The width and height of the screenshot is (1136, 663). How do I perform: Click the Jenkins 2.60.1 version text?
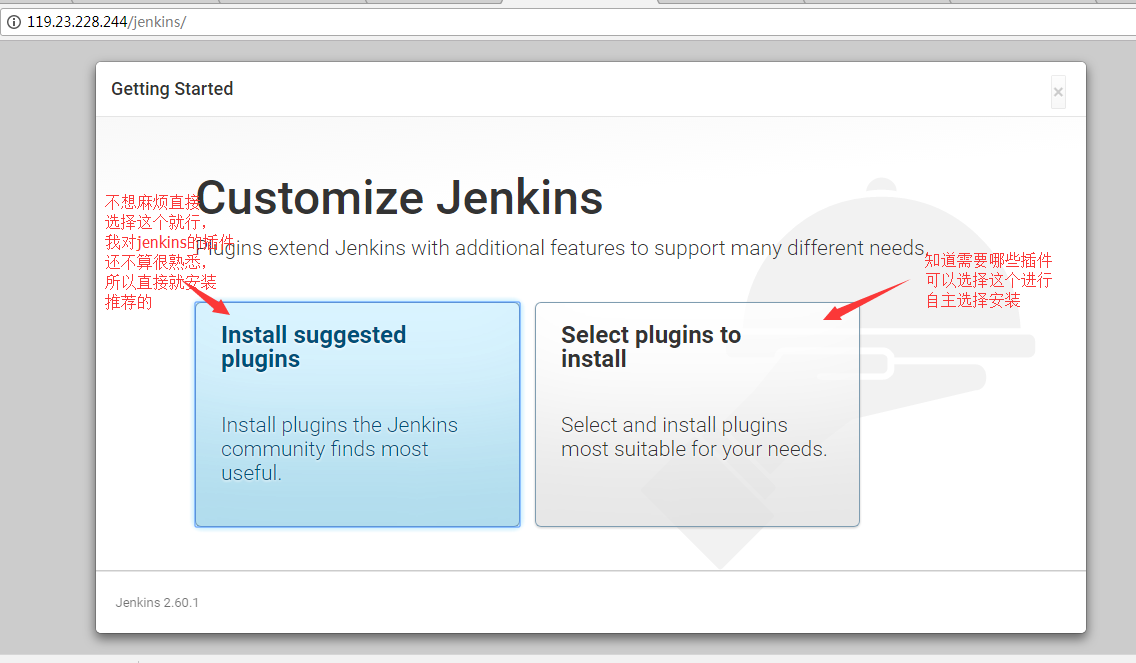(x=157, y=602)
